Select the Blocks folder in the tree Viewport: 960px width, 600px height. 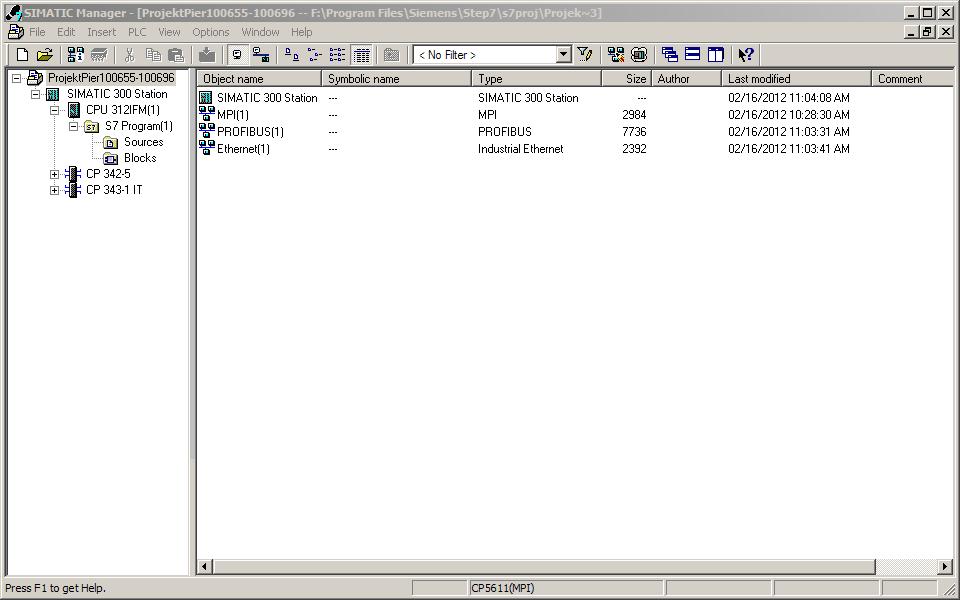pos(140,157)
